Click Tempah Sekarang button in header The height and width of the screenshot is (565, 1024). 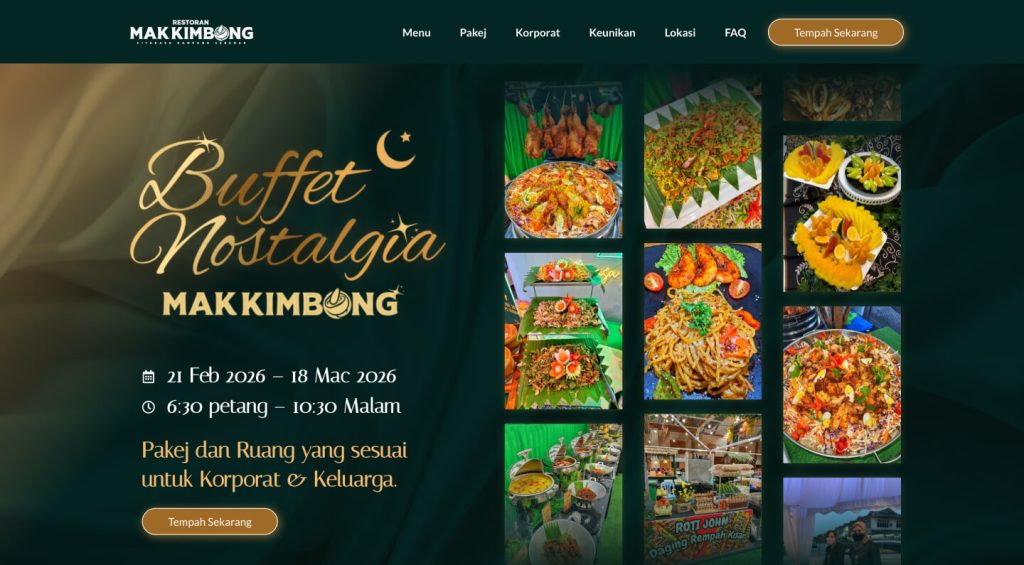tap(836, 32)
